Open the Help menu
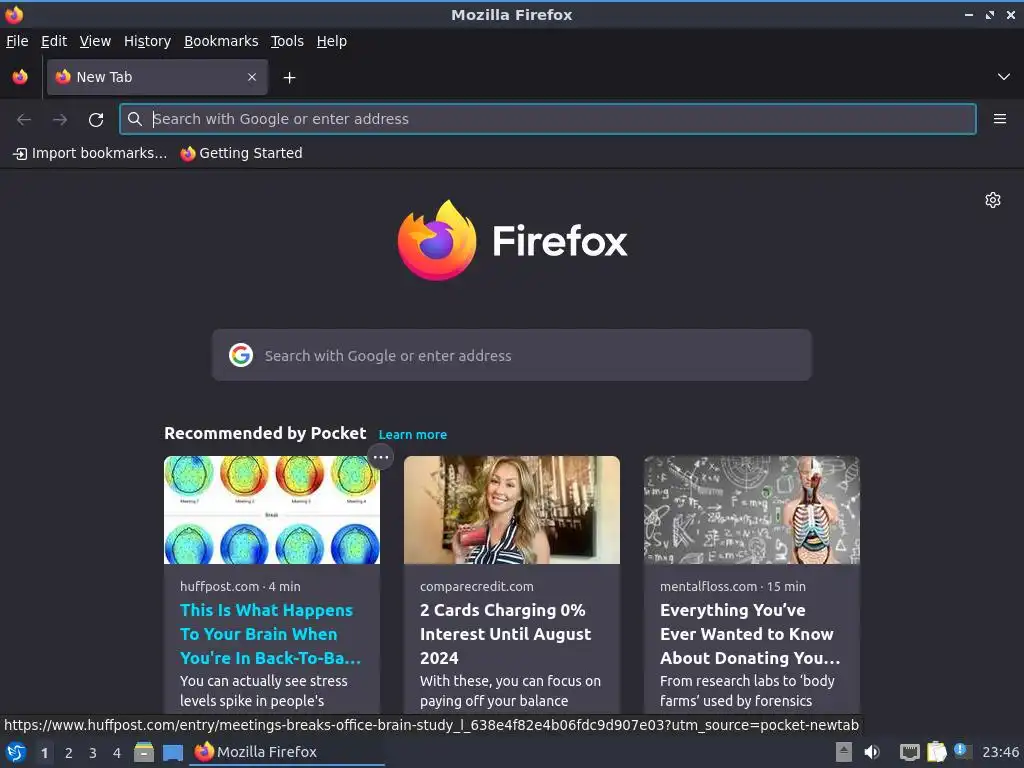Viewport: 1024px width, 768px height. click(x=332, y=41)
